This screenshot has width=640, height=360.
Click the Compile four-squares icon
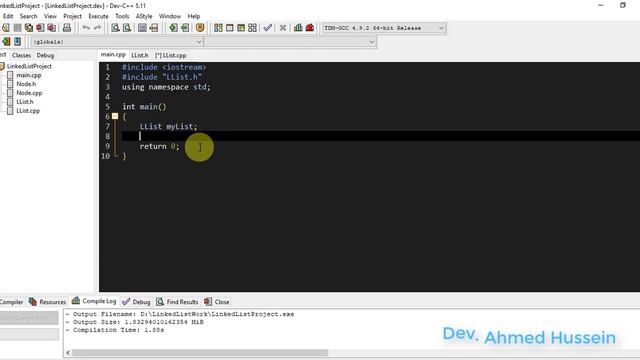coord(218,28)
